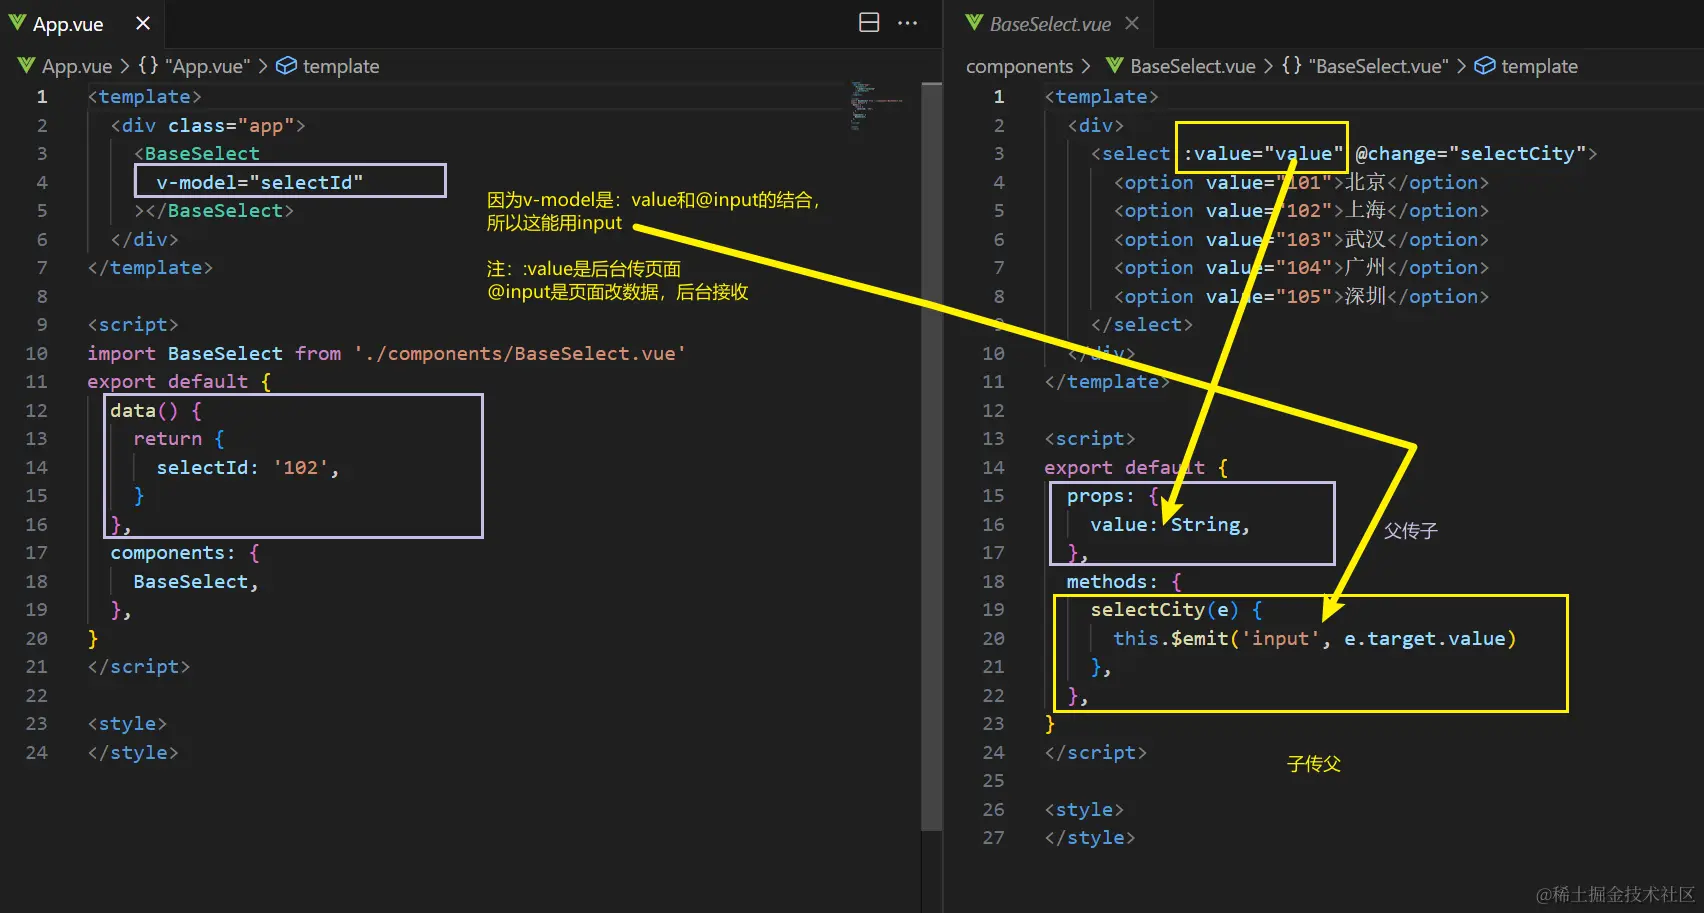Split the editor with the layout icon
This screenshot has height=913, width=1704.
pyautogui.click(x=869, y=23)
